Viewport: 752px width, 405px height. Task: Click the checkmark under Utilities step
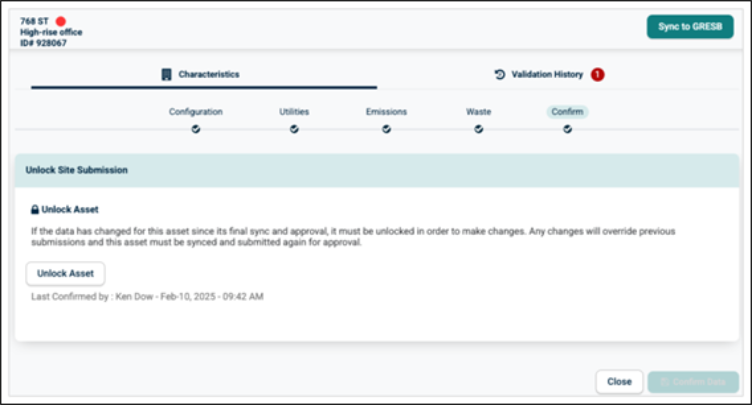pos(294,128)
